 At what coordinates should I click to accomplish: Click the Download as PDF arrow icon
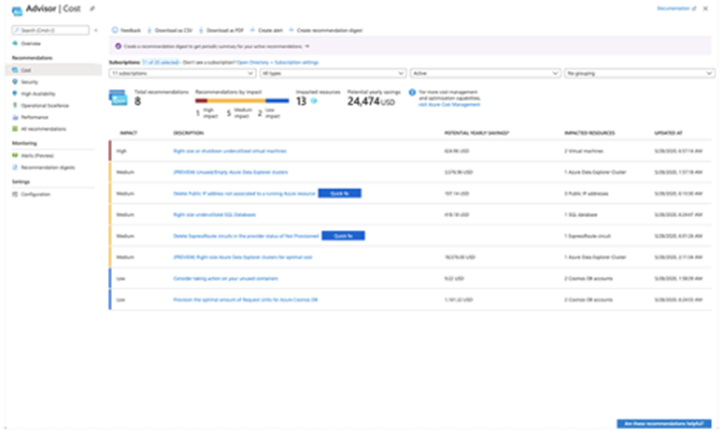pyautogui.click(x=201, y=30)
